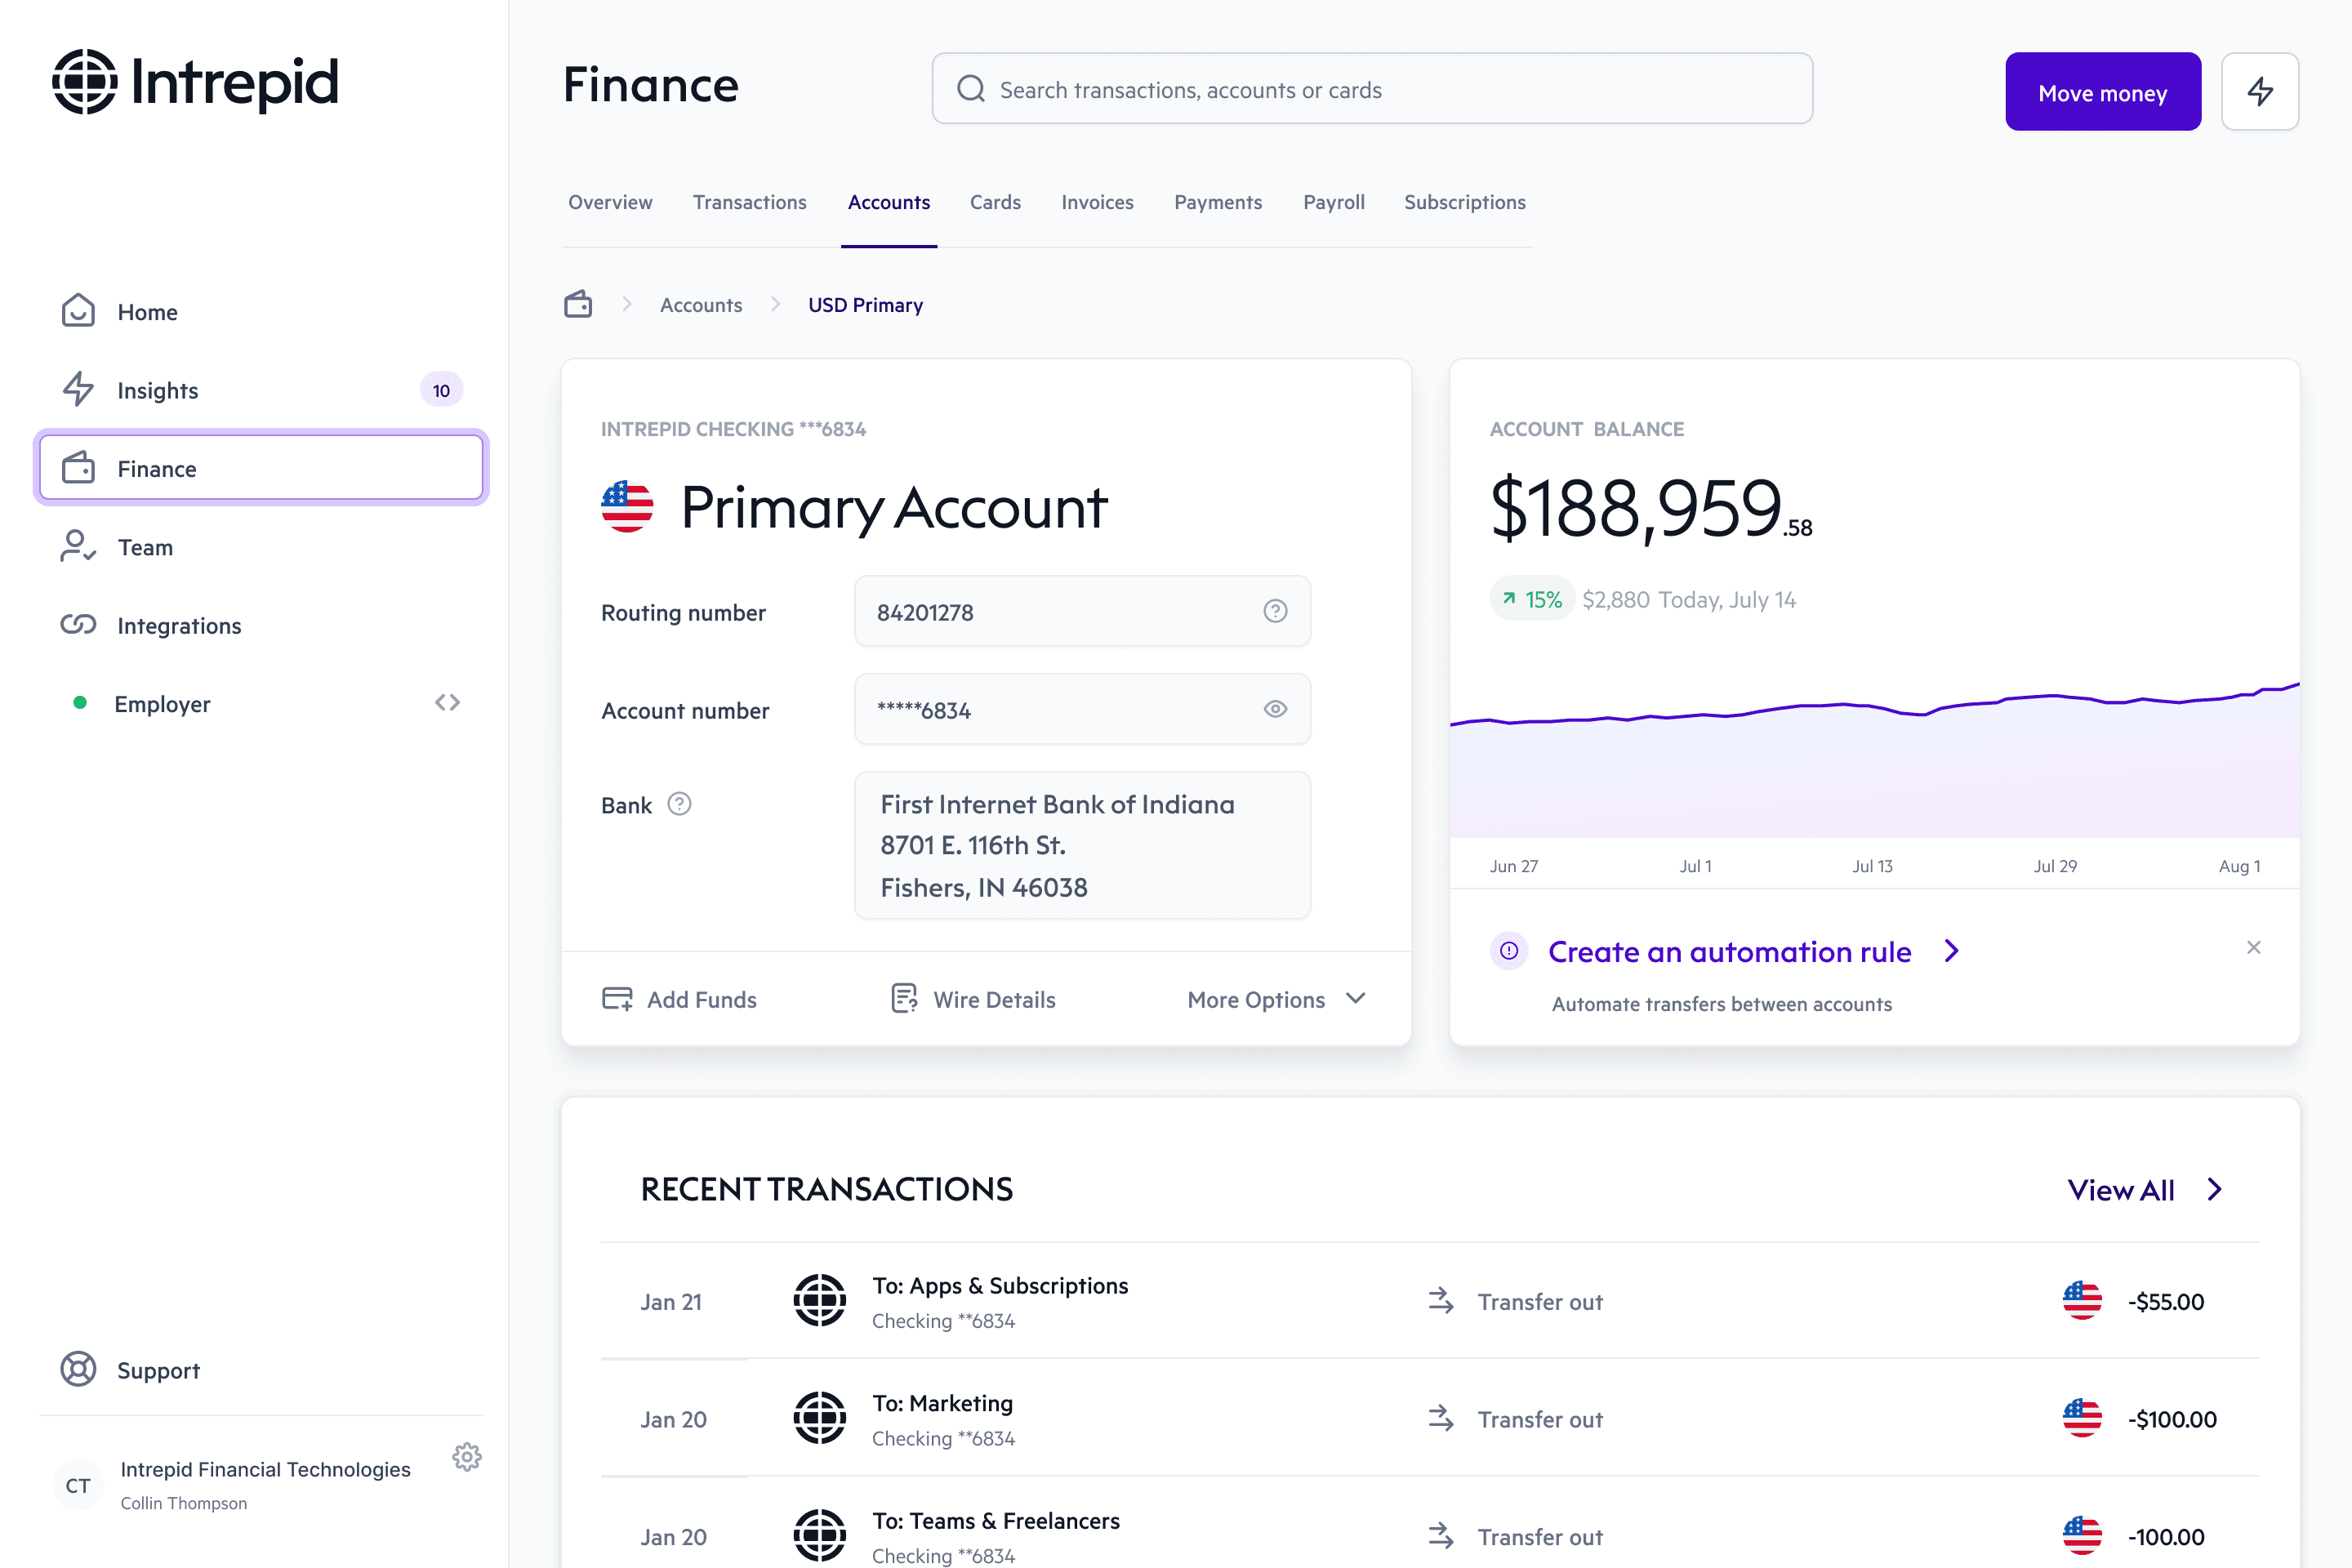Reveal account number with eye icon
The image size is (2352, 1568).
[x=1274, y=709]
